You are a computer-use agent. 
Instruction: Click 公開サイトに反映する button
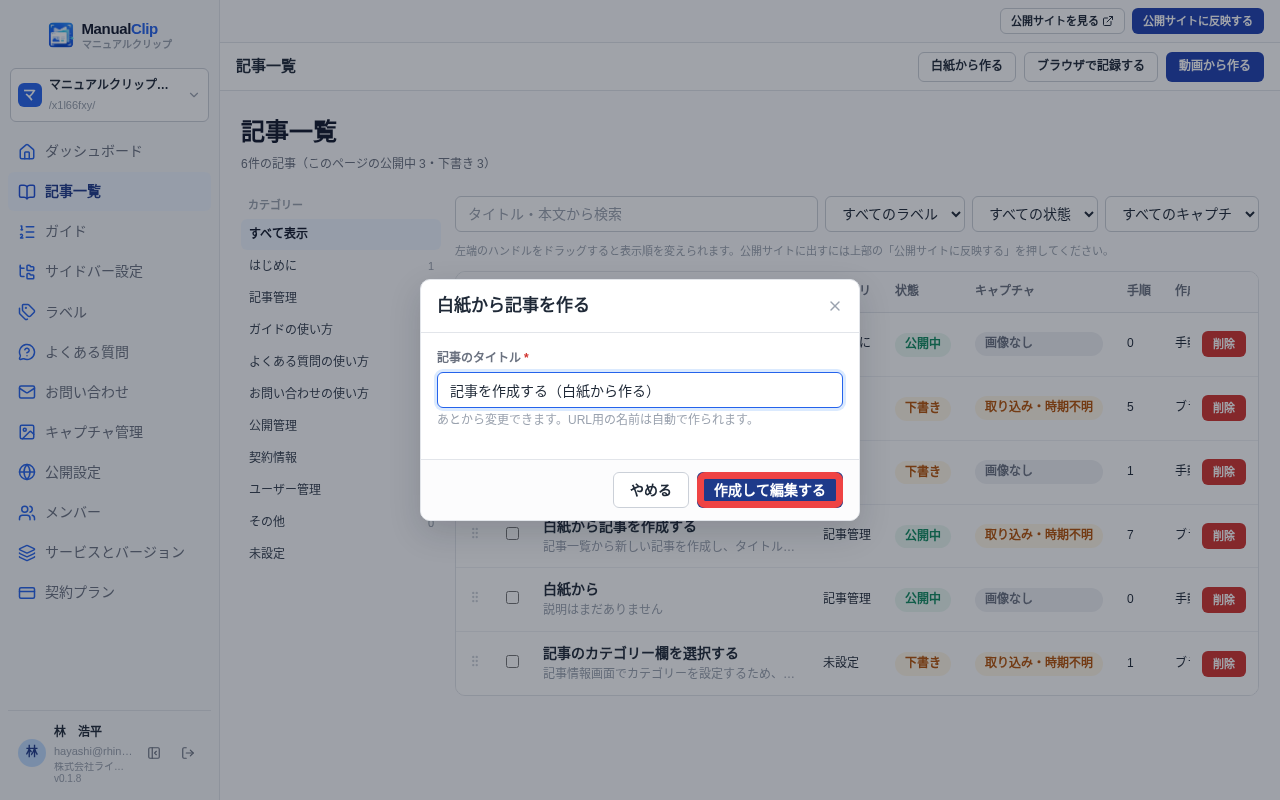click(x=1198, y=21)
